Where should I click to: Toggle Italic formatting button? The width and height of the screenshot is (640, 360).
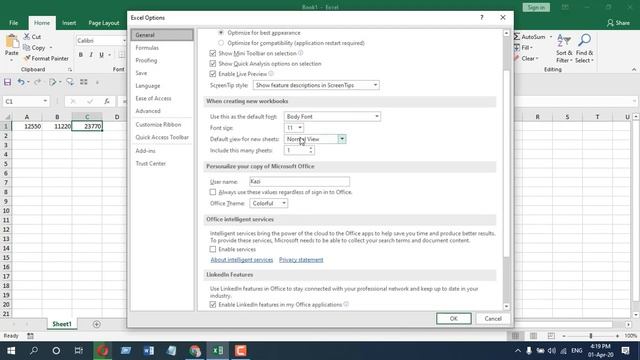click(x=91, y=55)
